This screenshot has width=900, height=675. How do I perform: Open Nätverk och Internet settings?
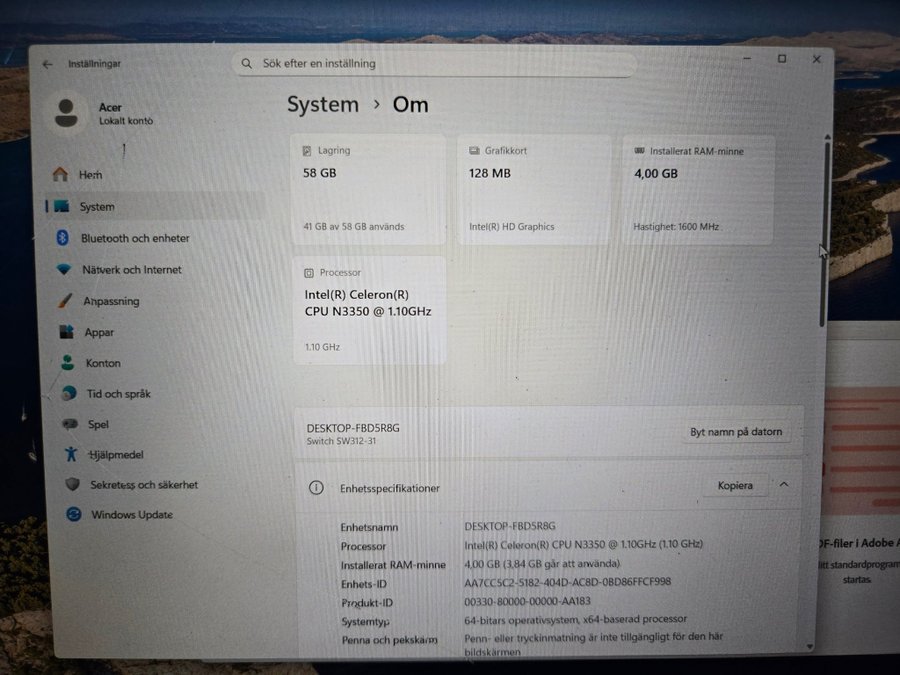point(131,270)
